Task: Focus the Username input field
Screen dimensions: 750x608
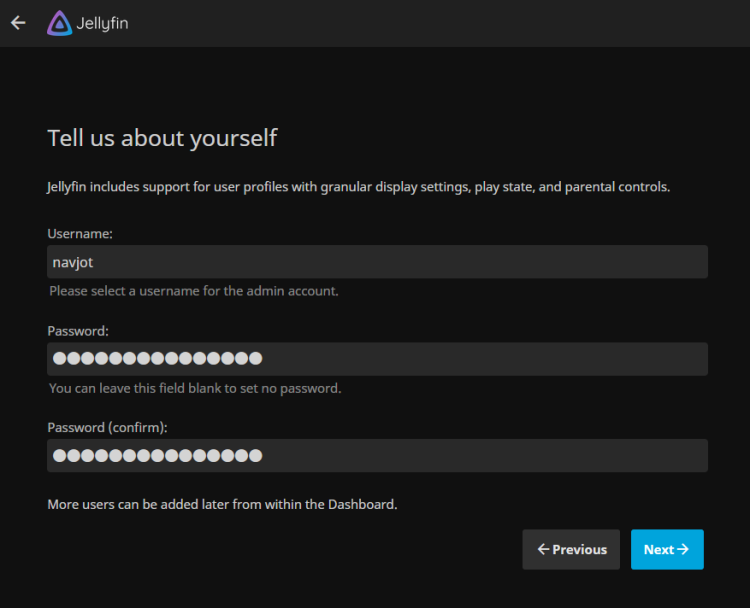Action: pos(377,262)
